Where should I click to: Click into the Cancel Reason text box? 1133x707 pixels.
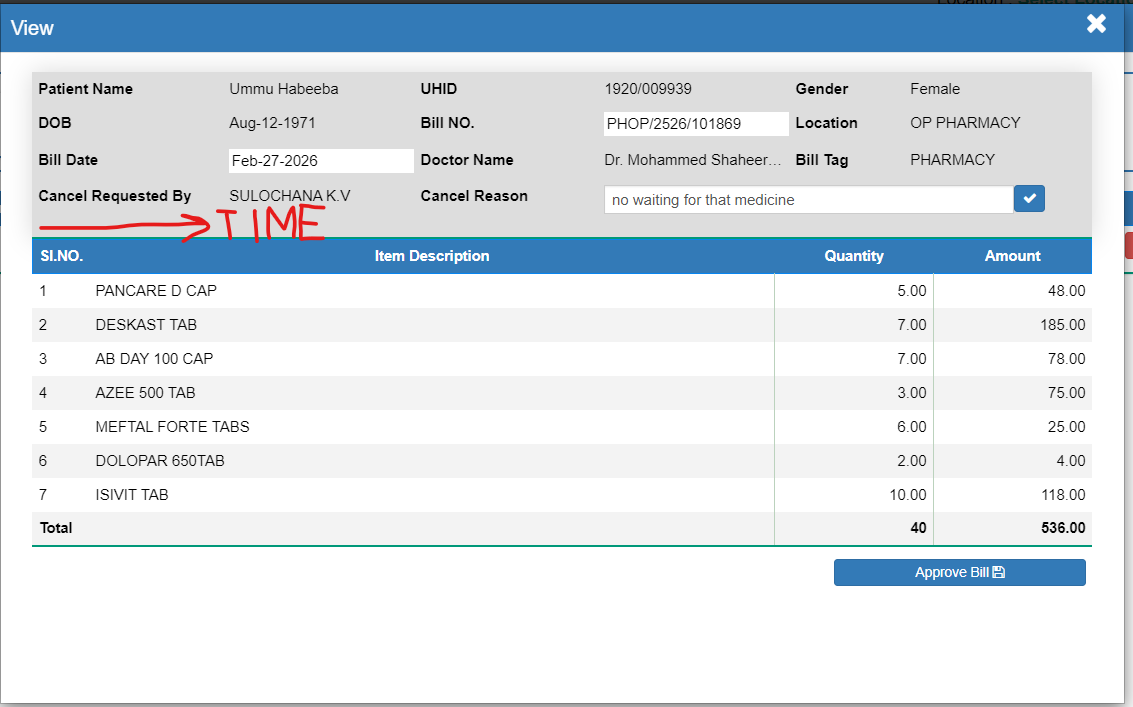click(x=808, y=200)
